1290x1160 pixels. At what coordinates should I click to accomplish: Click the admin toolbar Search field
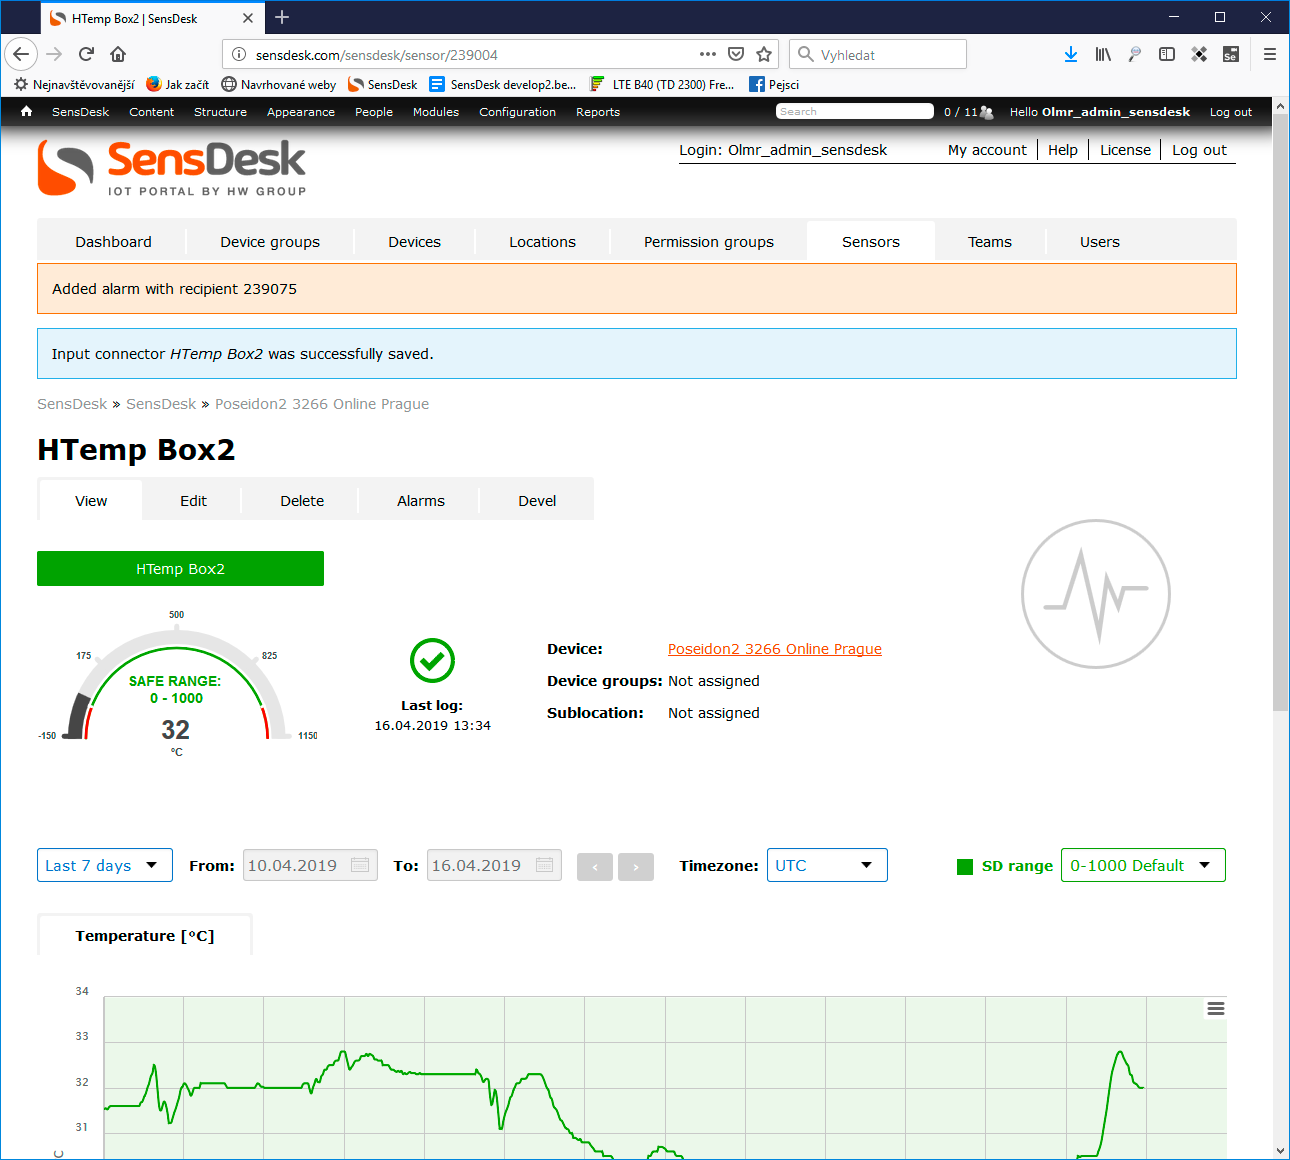tap(855, 111)
